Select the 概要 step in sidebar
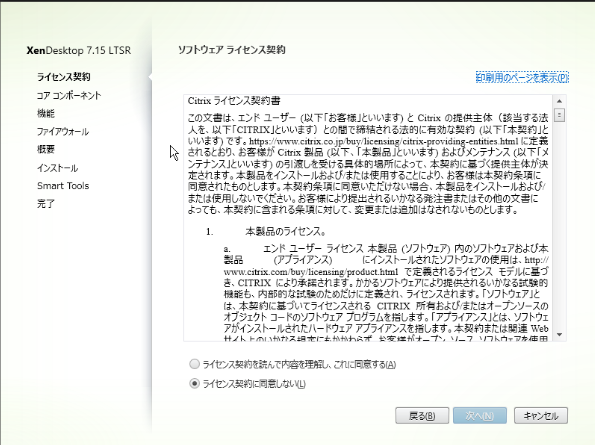The image size is (595, 445). click(46, 149)
